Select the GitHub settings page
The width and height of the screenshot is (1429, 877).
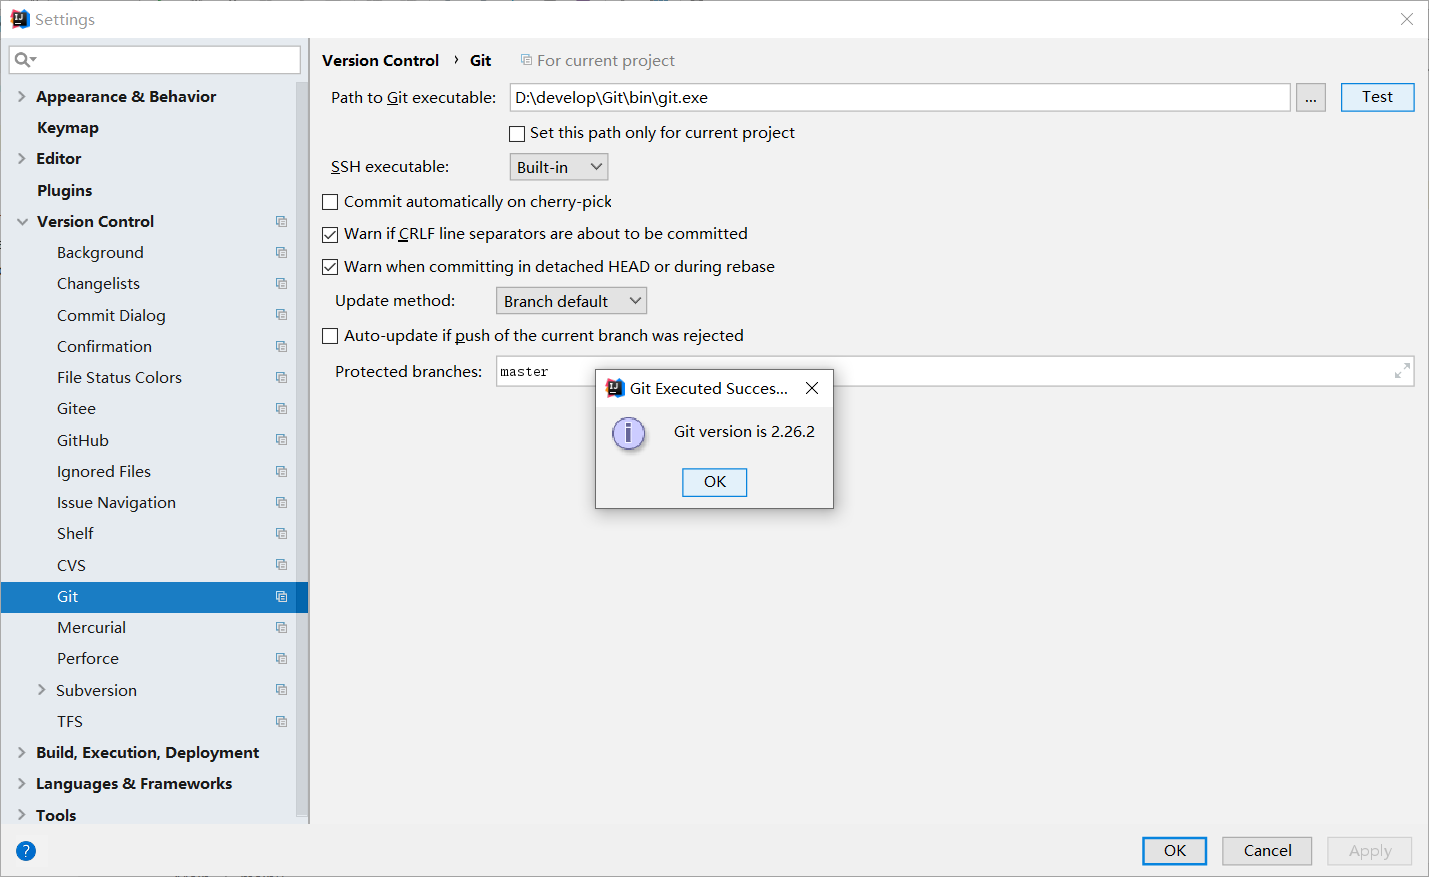(82, 440)
